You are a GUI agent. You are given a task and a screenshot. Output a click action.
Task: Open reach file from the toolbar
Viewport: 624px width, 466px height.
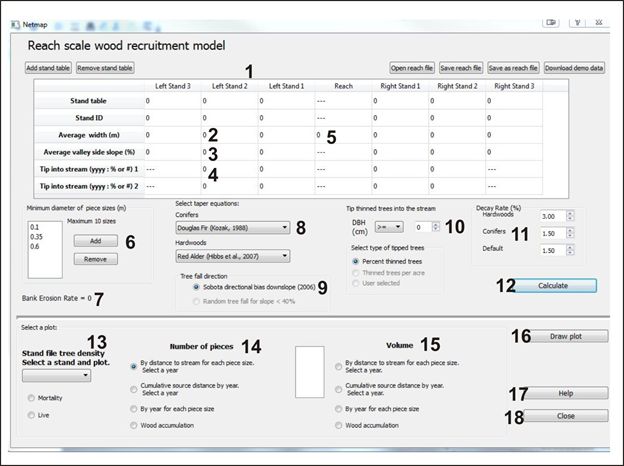[x=413, y=68]
